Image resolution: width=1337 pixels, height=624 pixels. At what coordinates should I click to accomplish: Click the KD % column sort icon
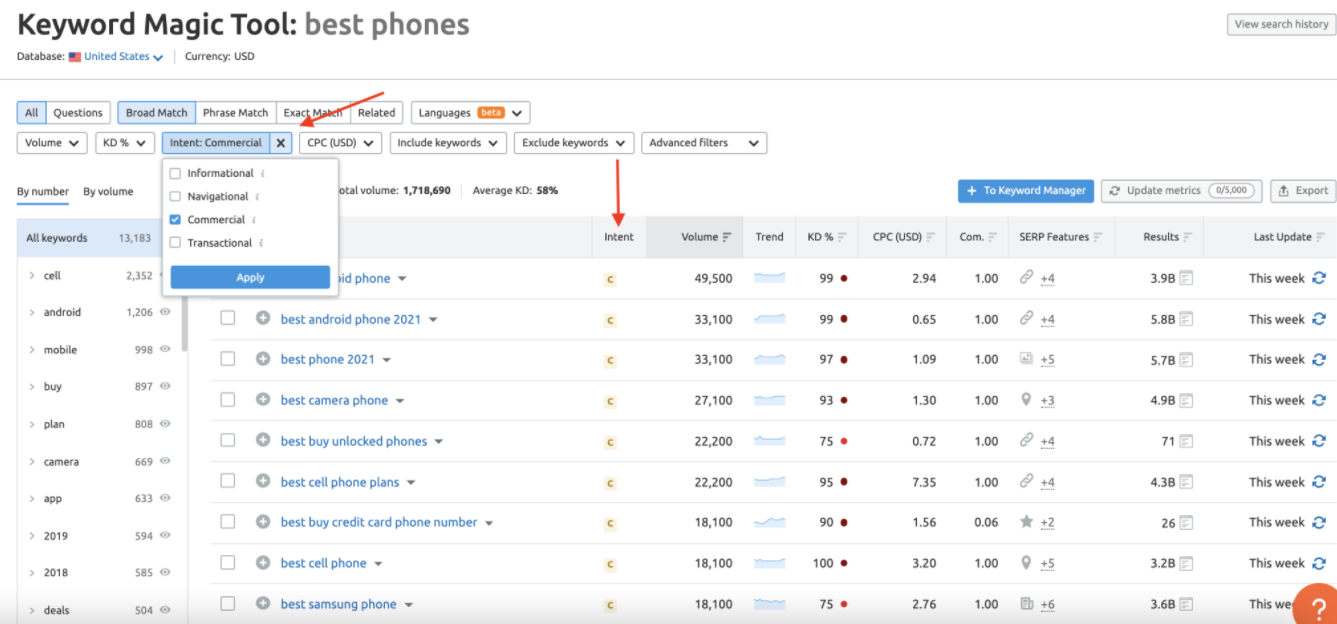tap(842, 237)
